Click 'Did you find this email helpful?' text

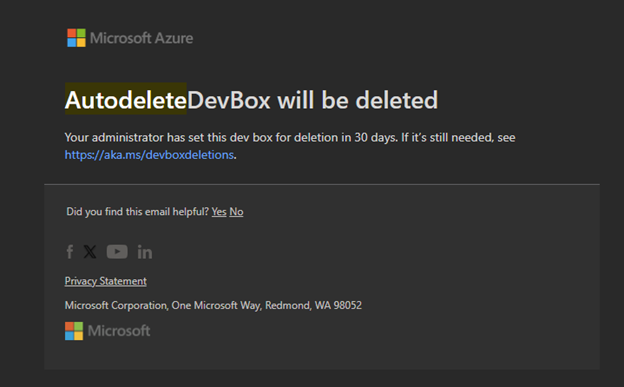pyautogui.click(x=138, y=211)
